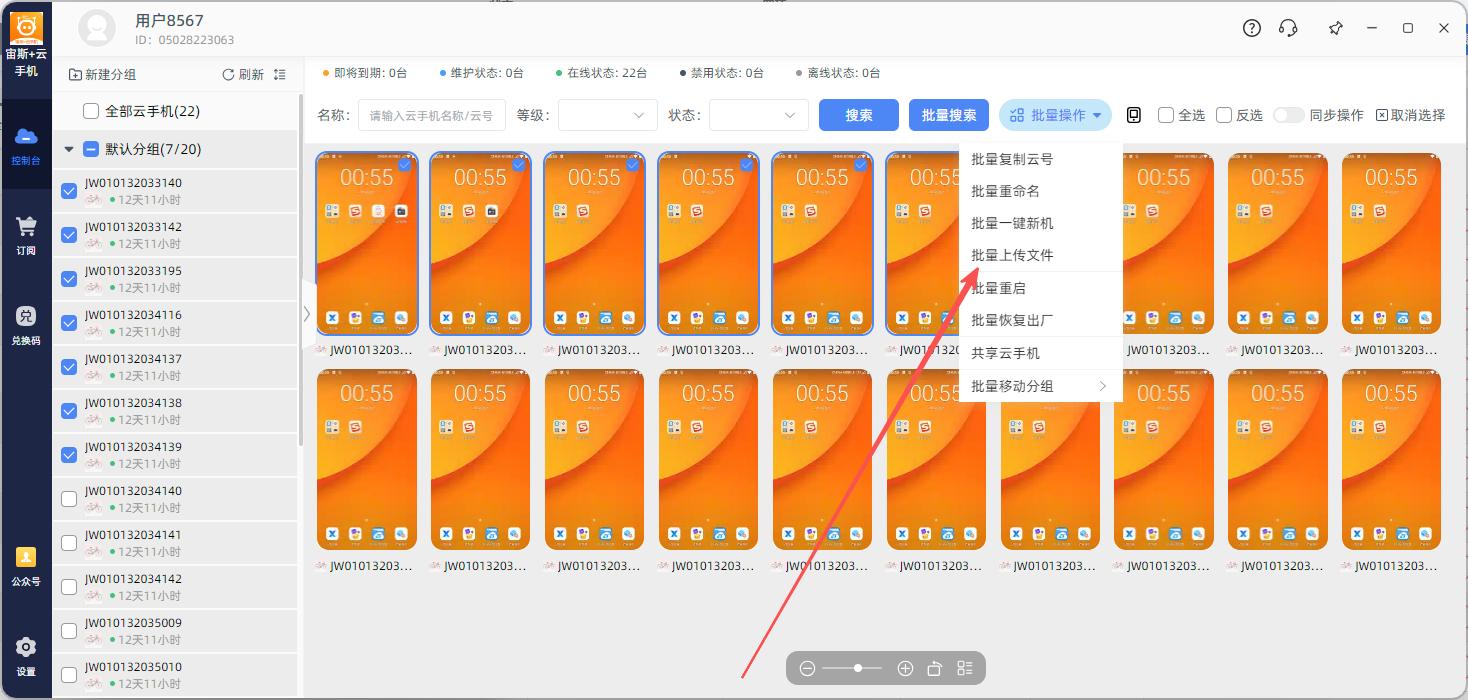Click the 离线状态: 0台 status text
This screenshot has width=1468, height=700.
tap(843, 73)
